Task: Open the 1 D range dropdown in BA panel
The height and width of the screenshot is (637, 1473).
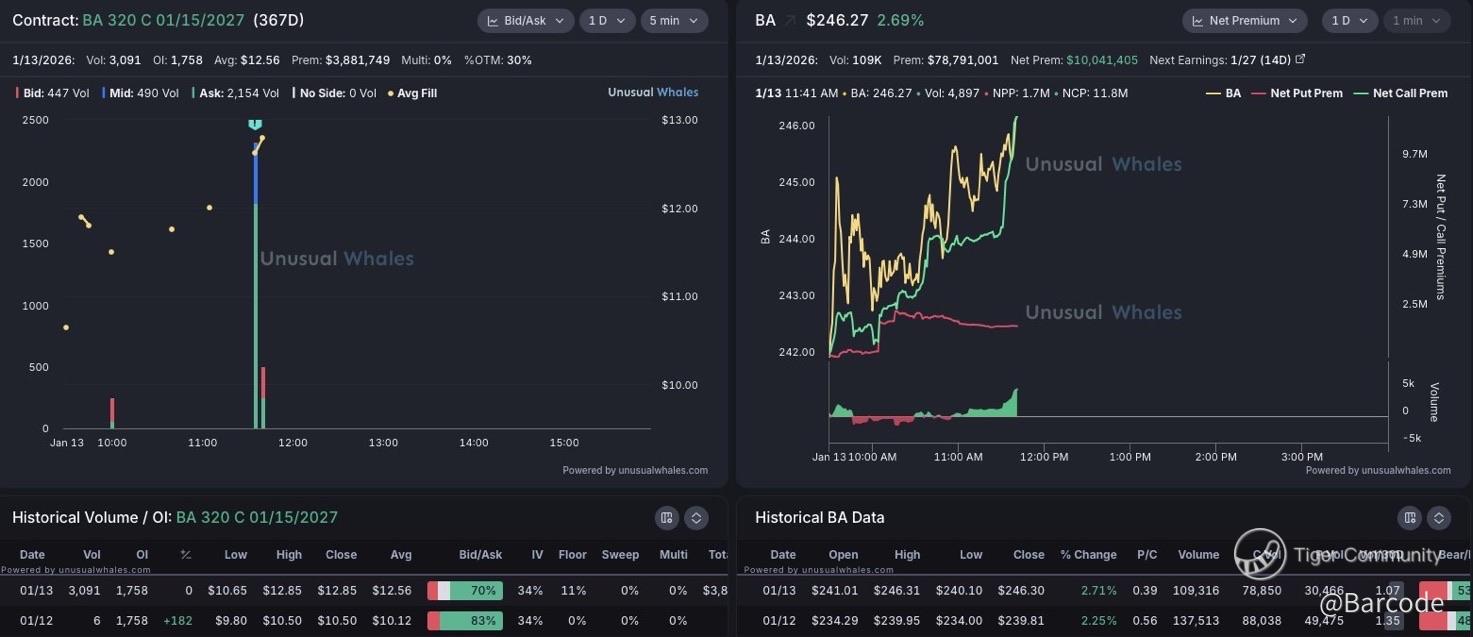Action: click(1350, 20)
